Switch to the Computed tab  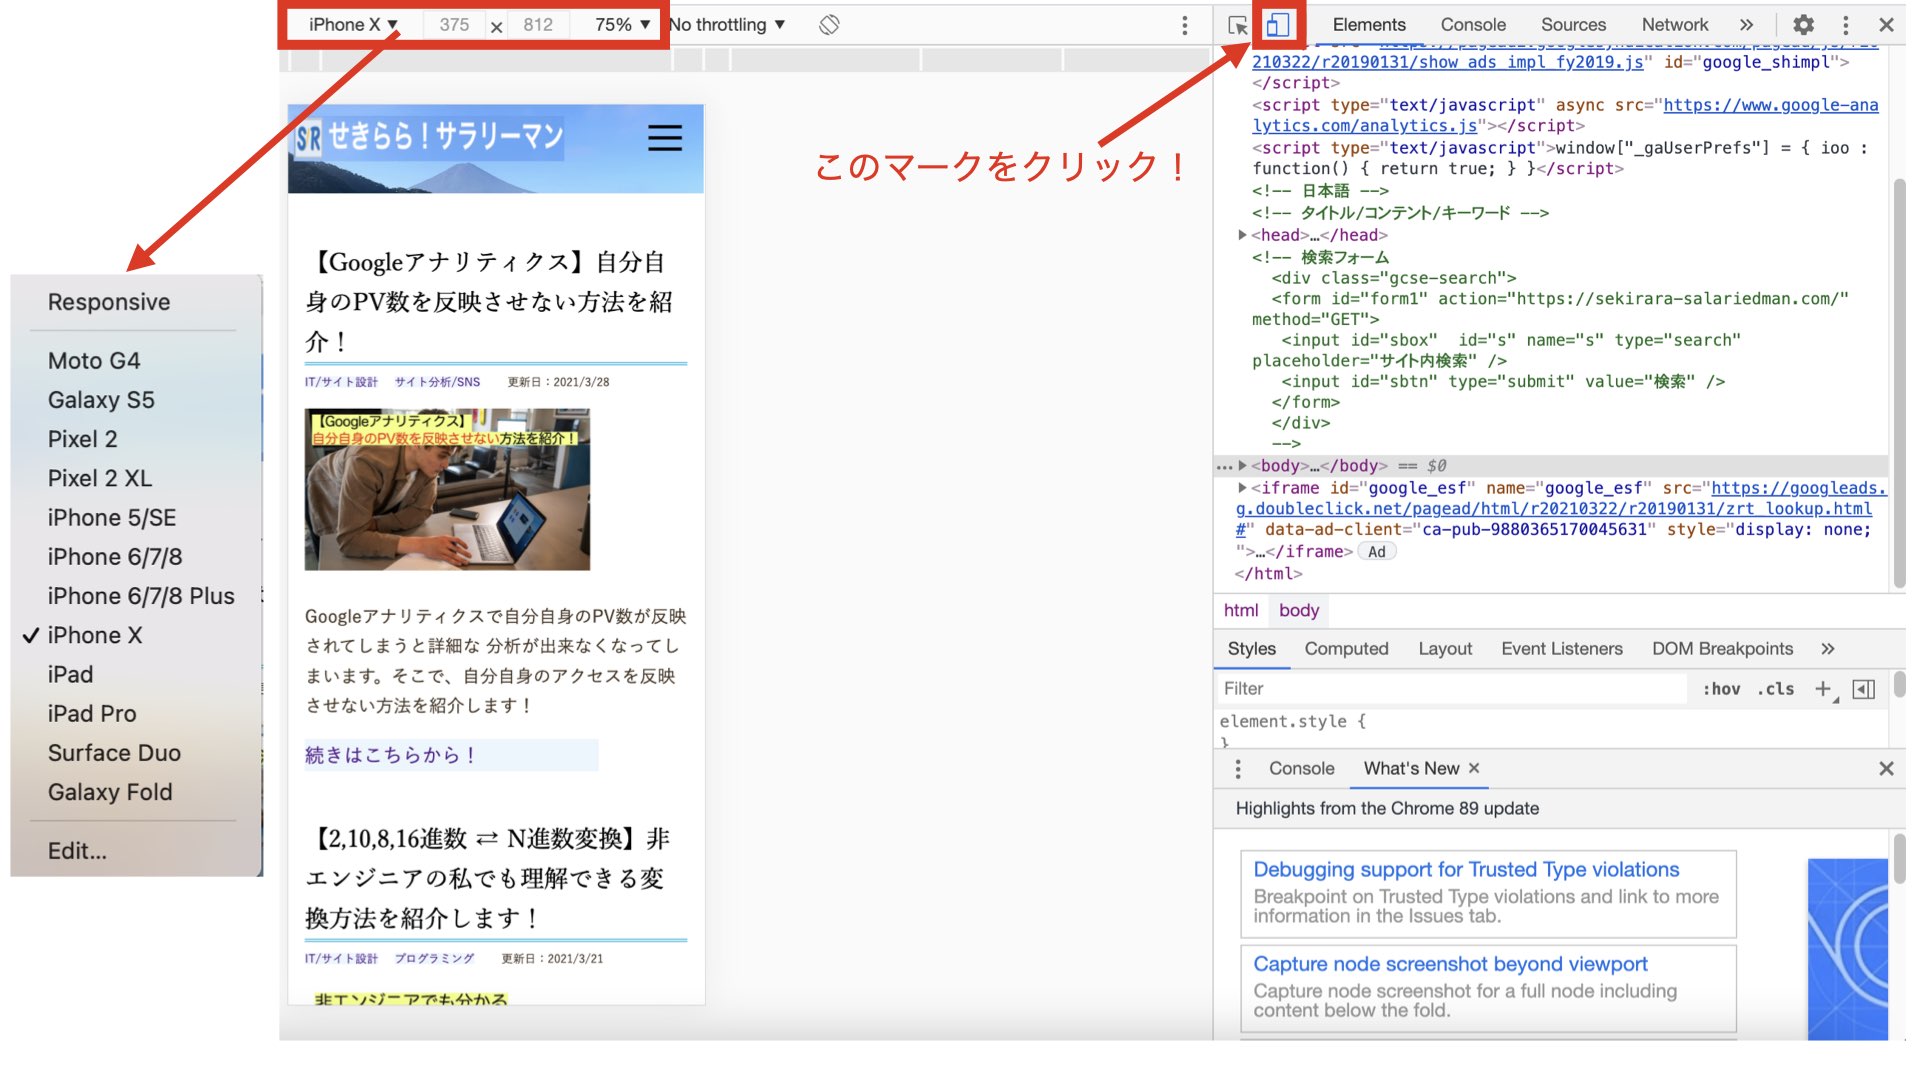click(x=1346, y=649)
